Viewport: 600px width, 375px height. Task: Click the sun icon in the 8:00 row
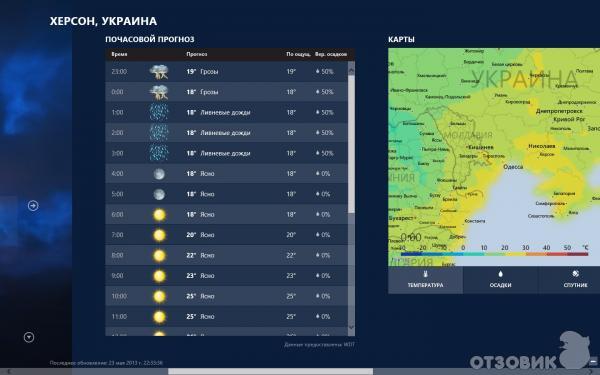159,255
